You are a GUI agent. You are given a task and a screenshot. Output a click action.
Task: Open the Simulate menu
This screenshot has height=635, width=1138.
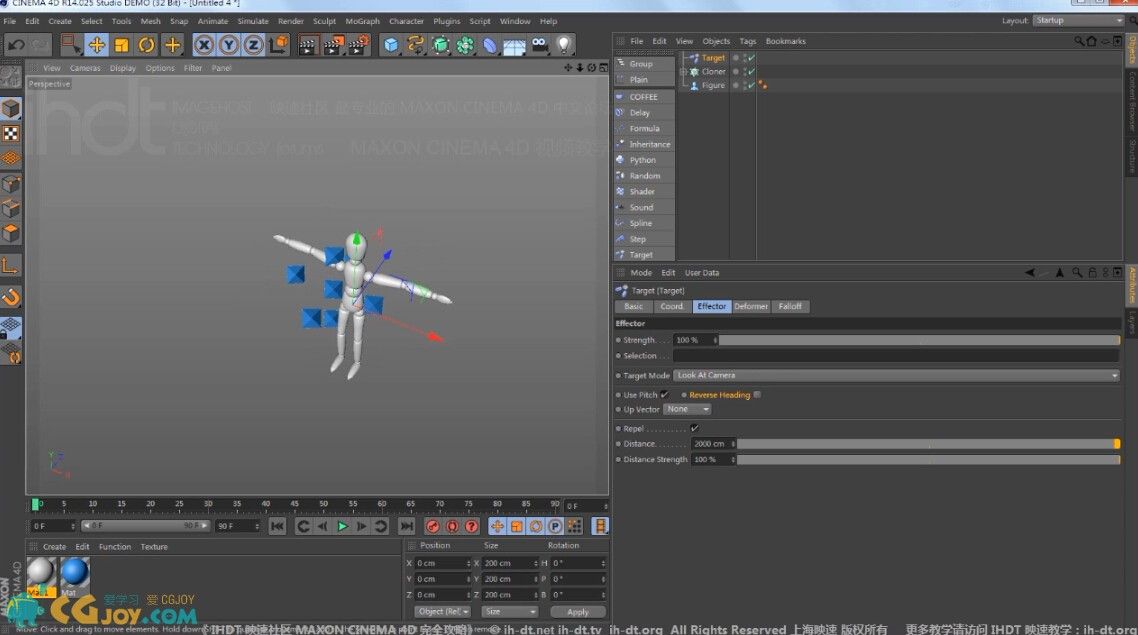coord(253,21)
